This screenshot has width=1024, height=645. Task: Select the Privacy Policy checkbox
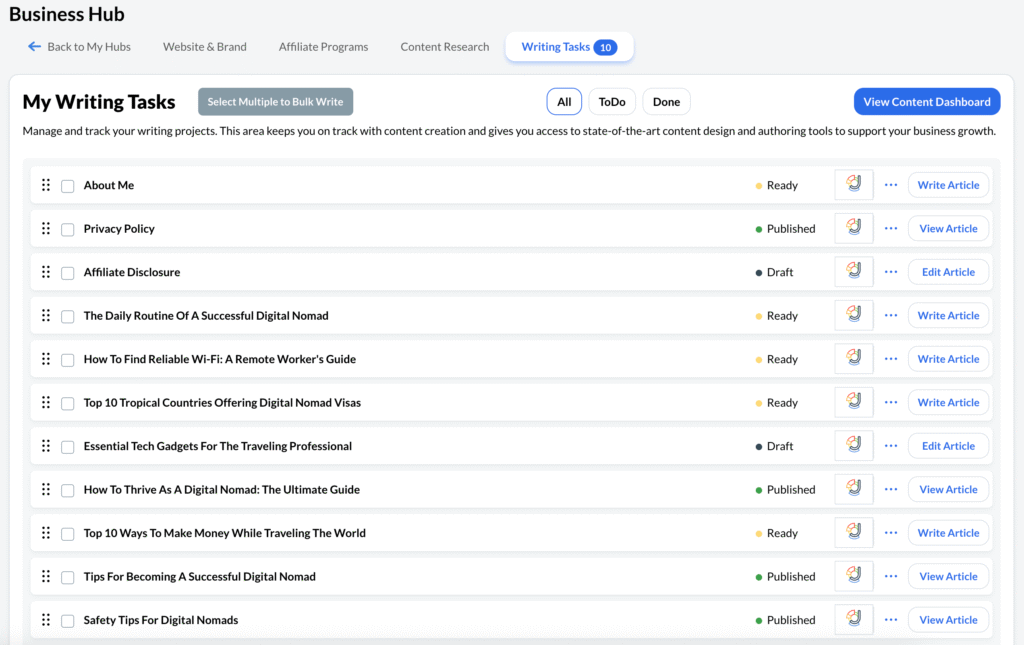(67, 228)
